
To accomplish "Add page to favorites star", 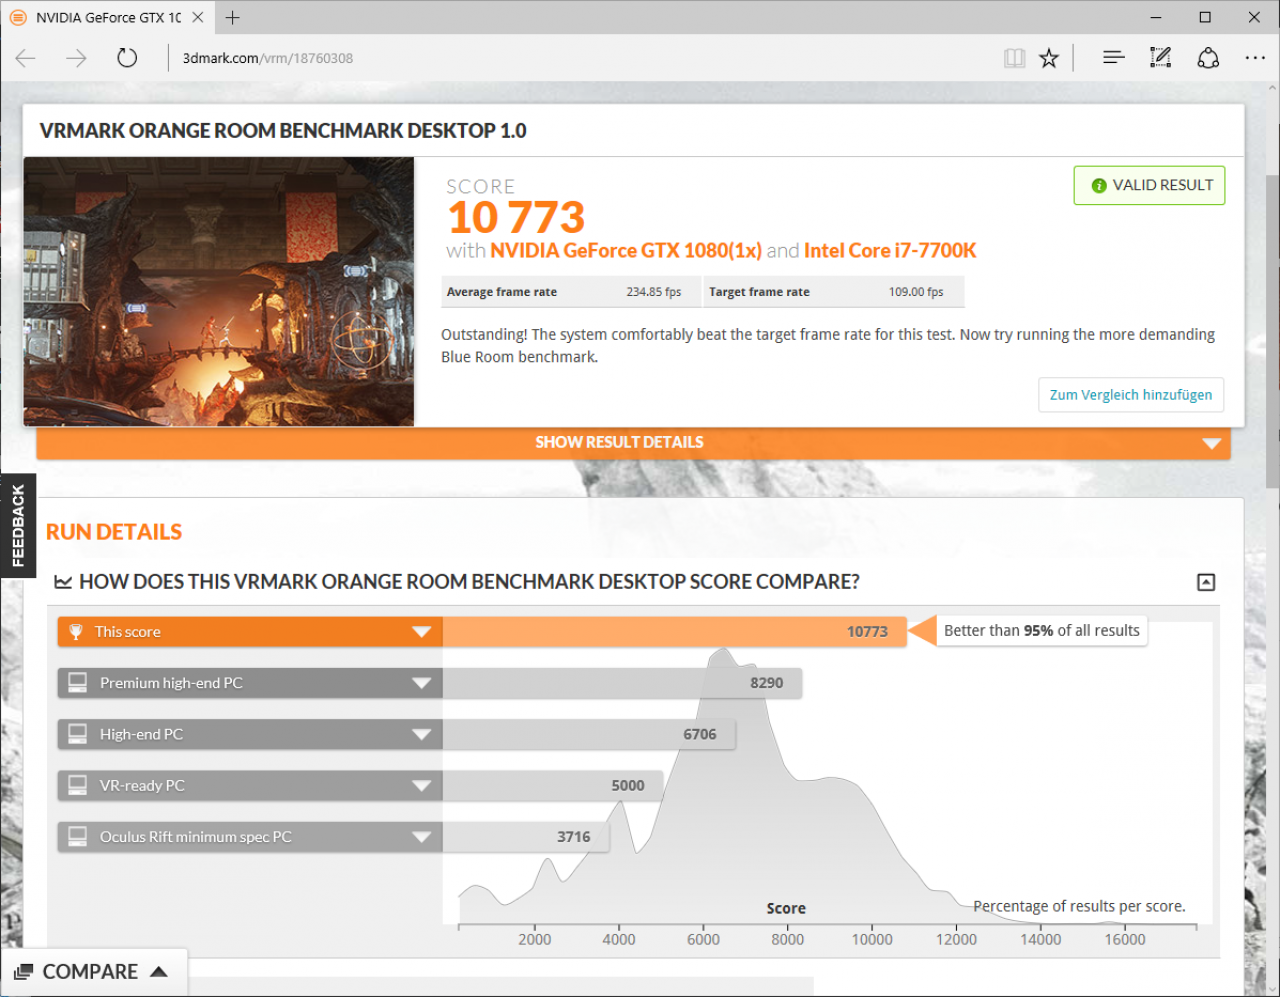I will tap(1049, 58).
